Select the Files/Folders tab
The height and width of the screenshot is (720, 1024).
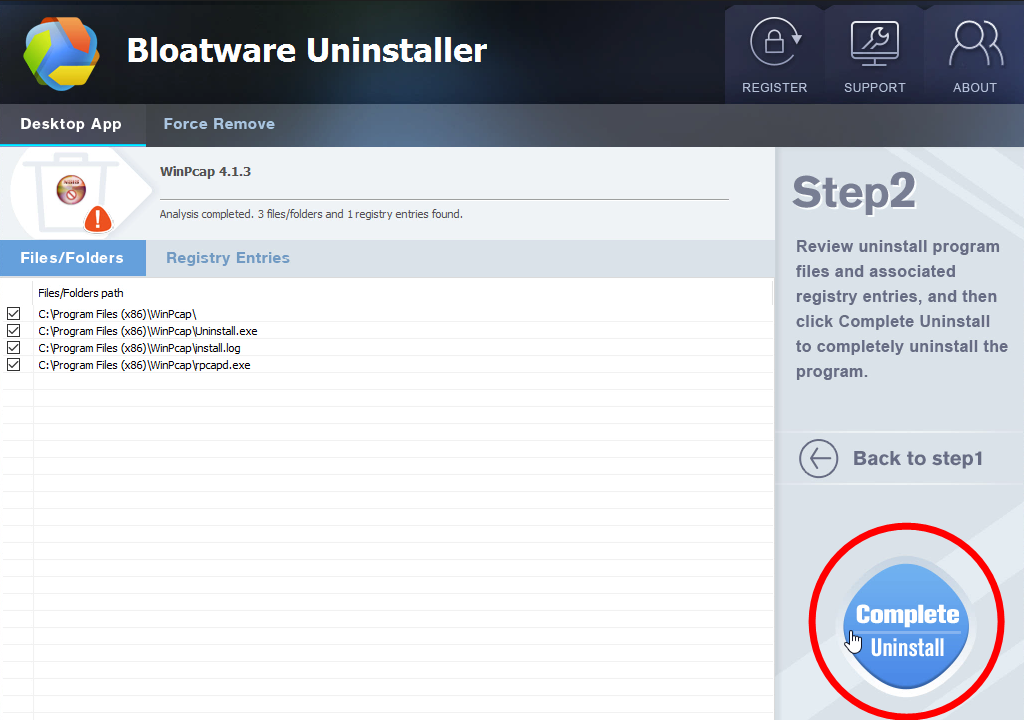[72, 258]
